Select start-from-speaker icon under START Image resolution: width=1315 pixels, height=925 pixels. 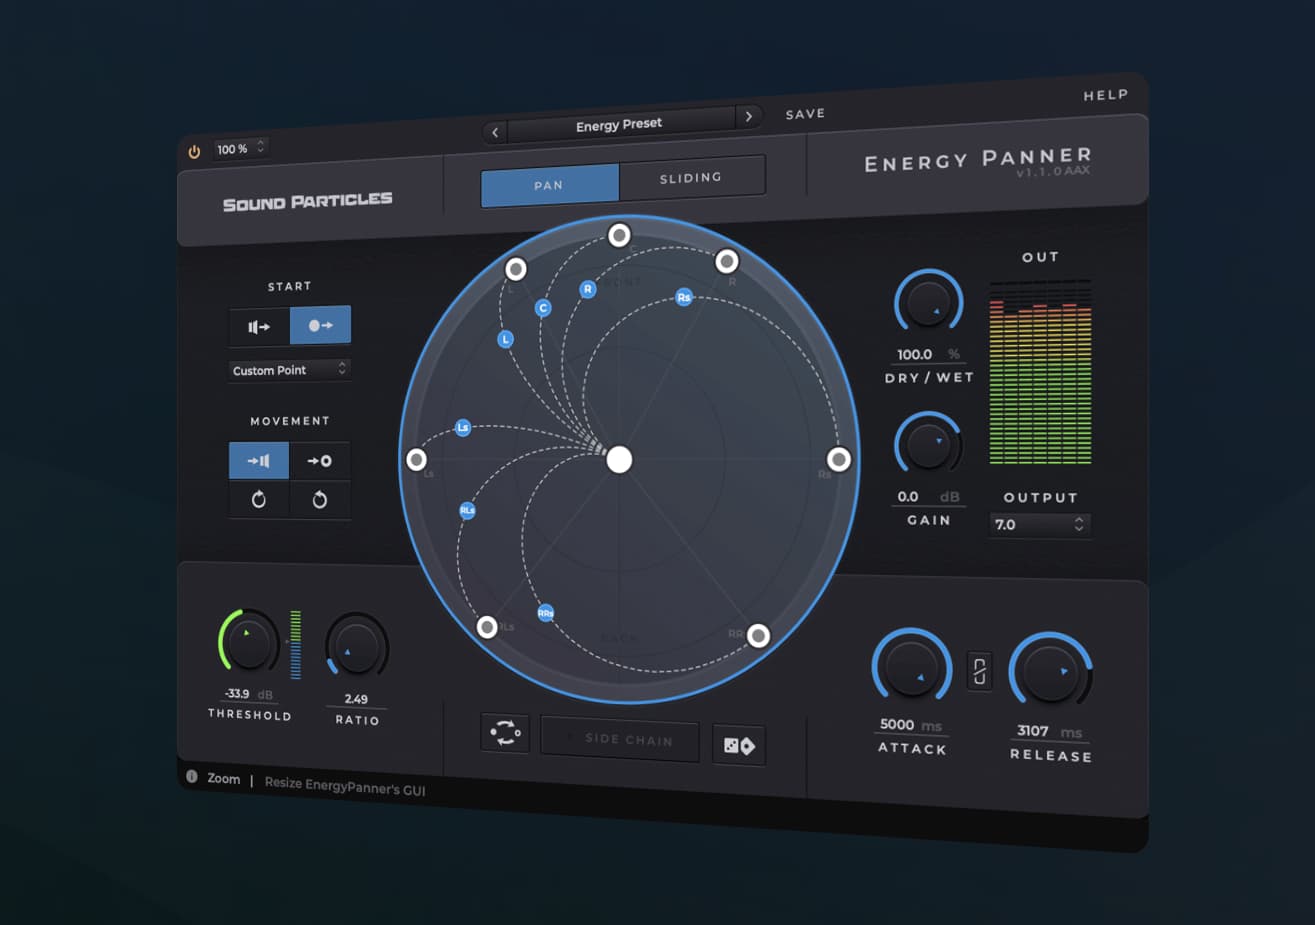tap(259, 326)
